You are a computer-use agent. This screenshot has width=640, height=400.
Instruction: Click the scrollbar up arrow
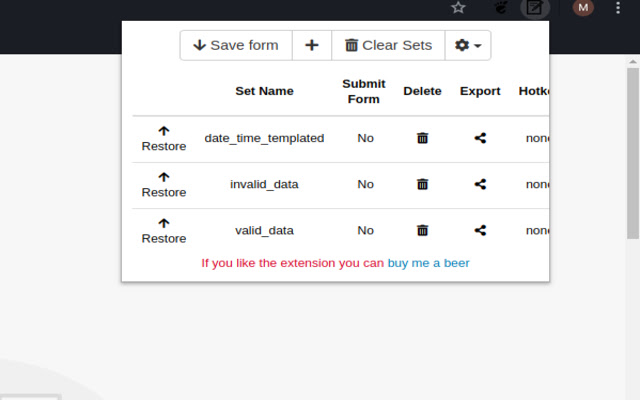pos(633,62)
